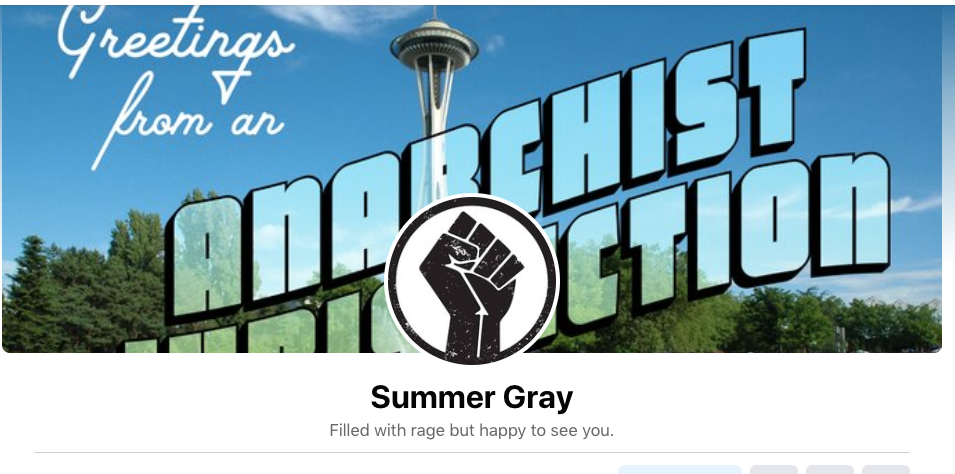
Task: Click the final letter T of ANARCHIST
Action: click(774, 91)
